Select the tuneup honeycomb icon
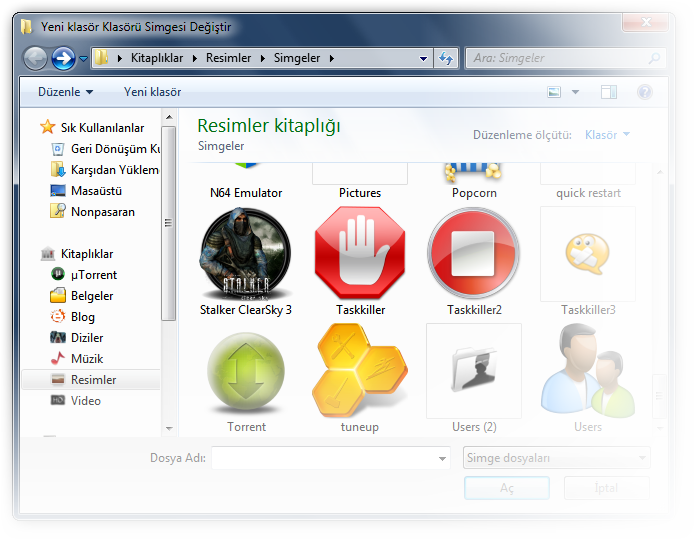 point(360,371)
